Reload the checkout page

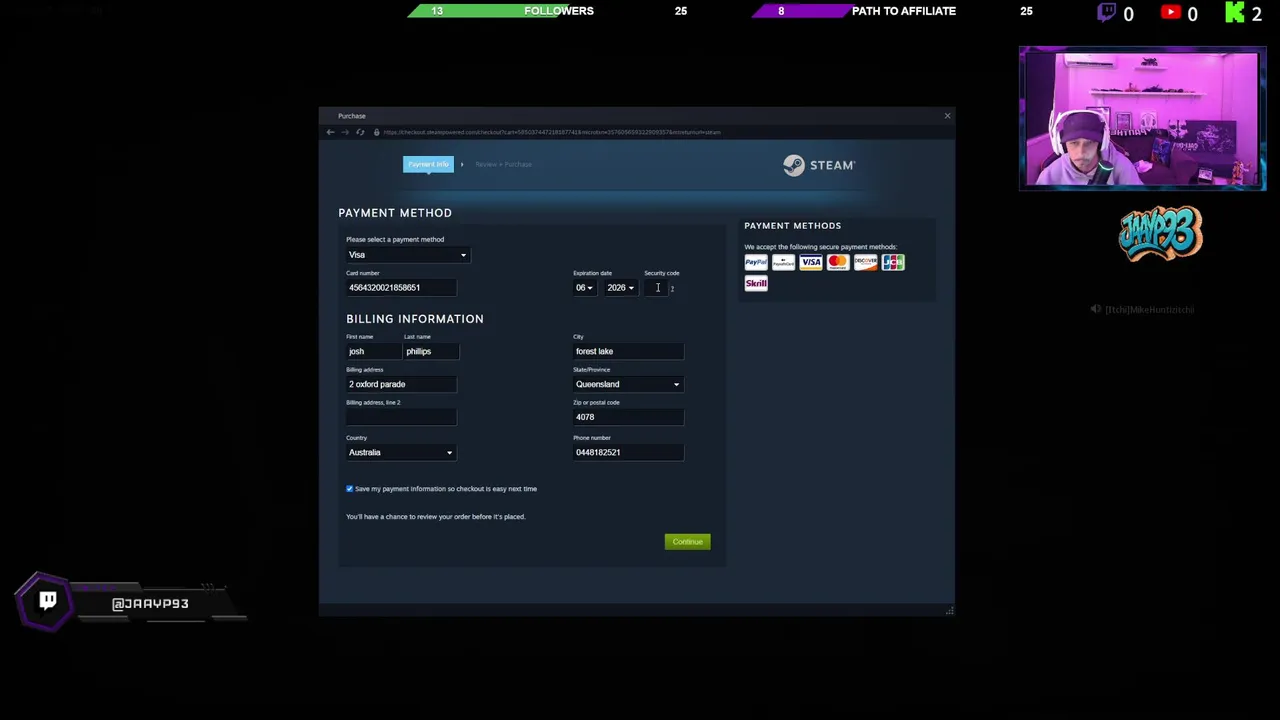pos(360,132)
